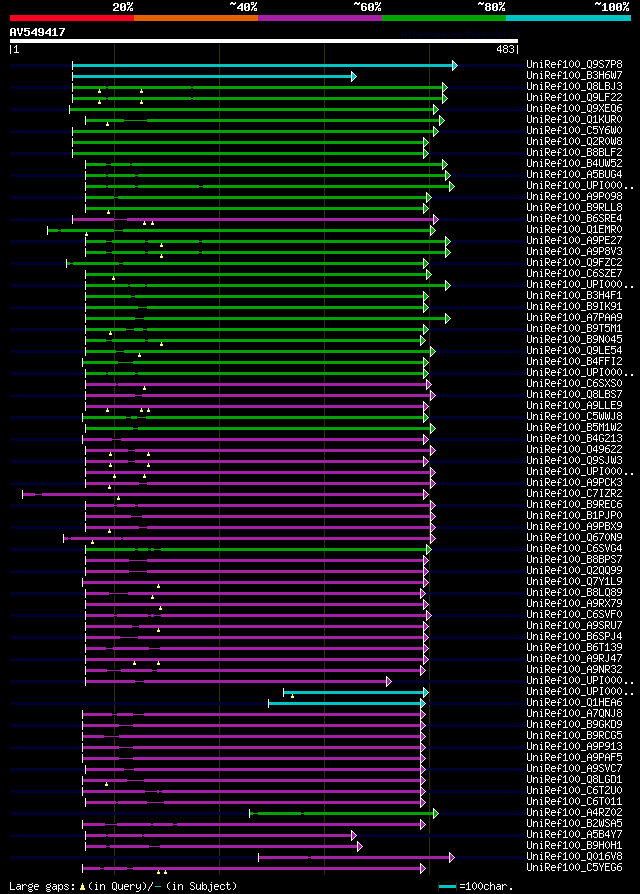640x894 pixels.
Task: Click the cyan alignment bar of UniRef100_B3H6W7
Action: point(214,76)
